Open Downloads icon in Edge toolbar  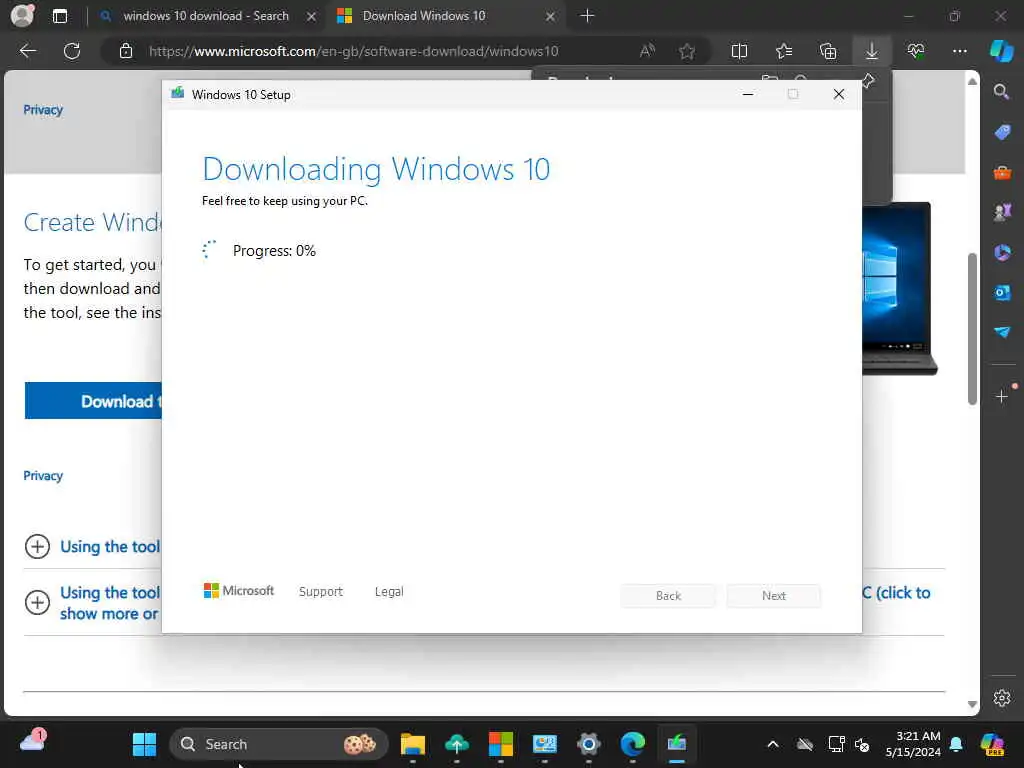(x=872, y=51)
